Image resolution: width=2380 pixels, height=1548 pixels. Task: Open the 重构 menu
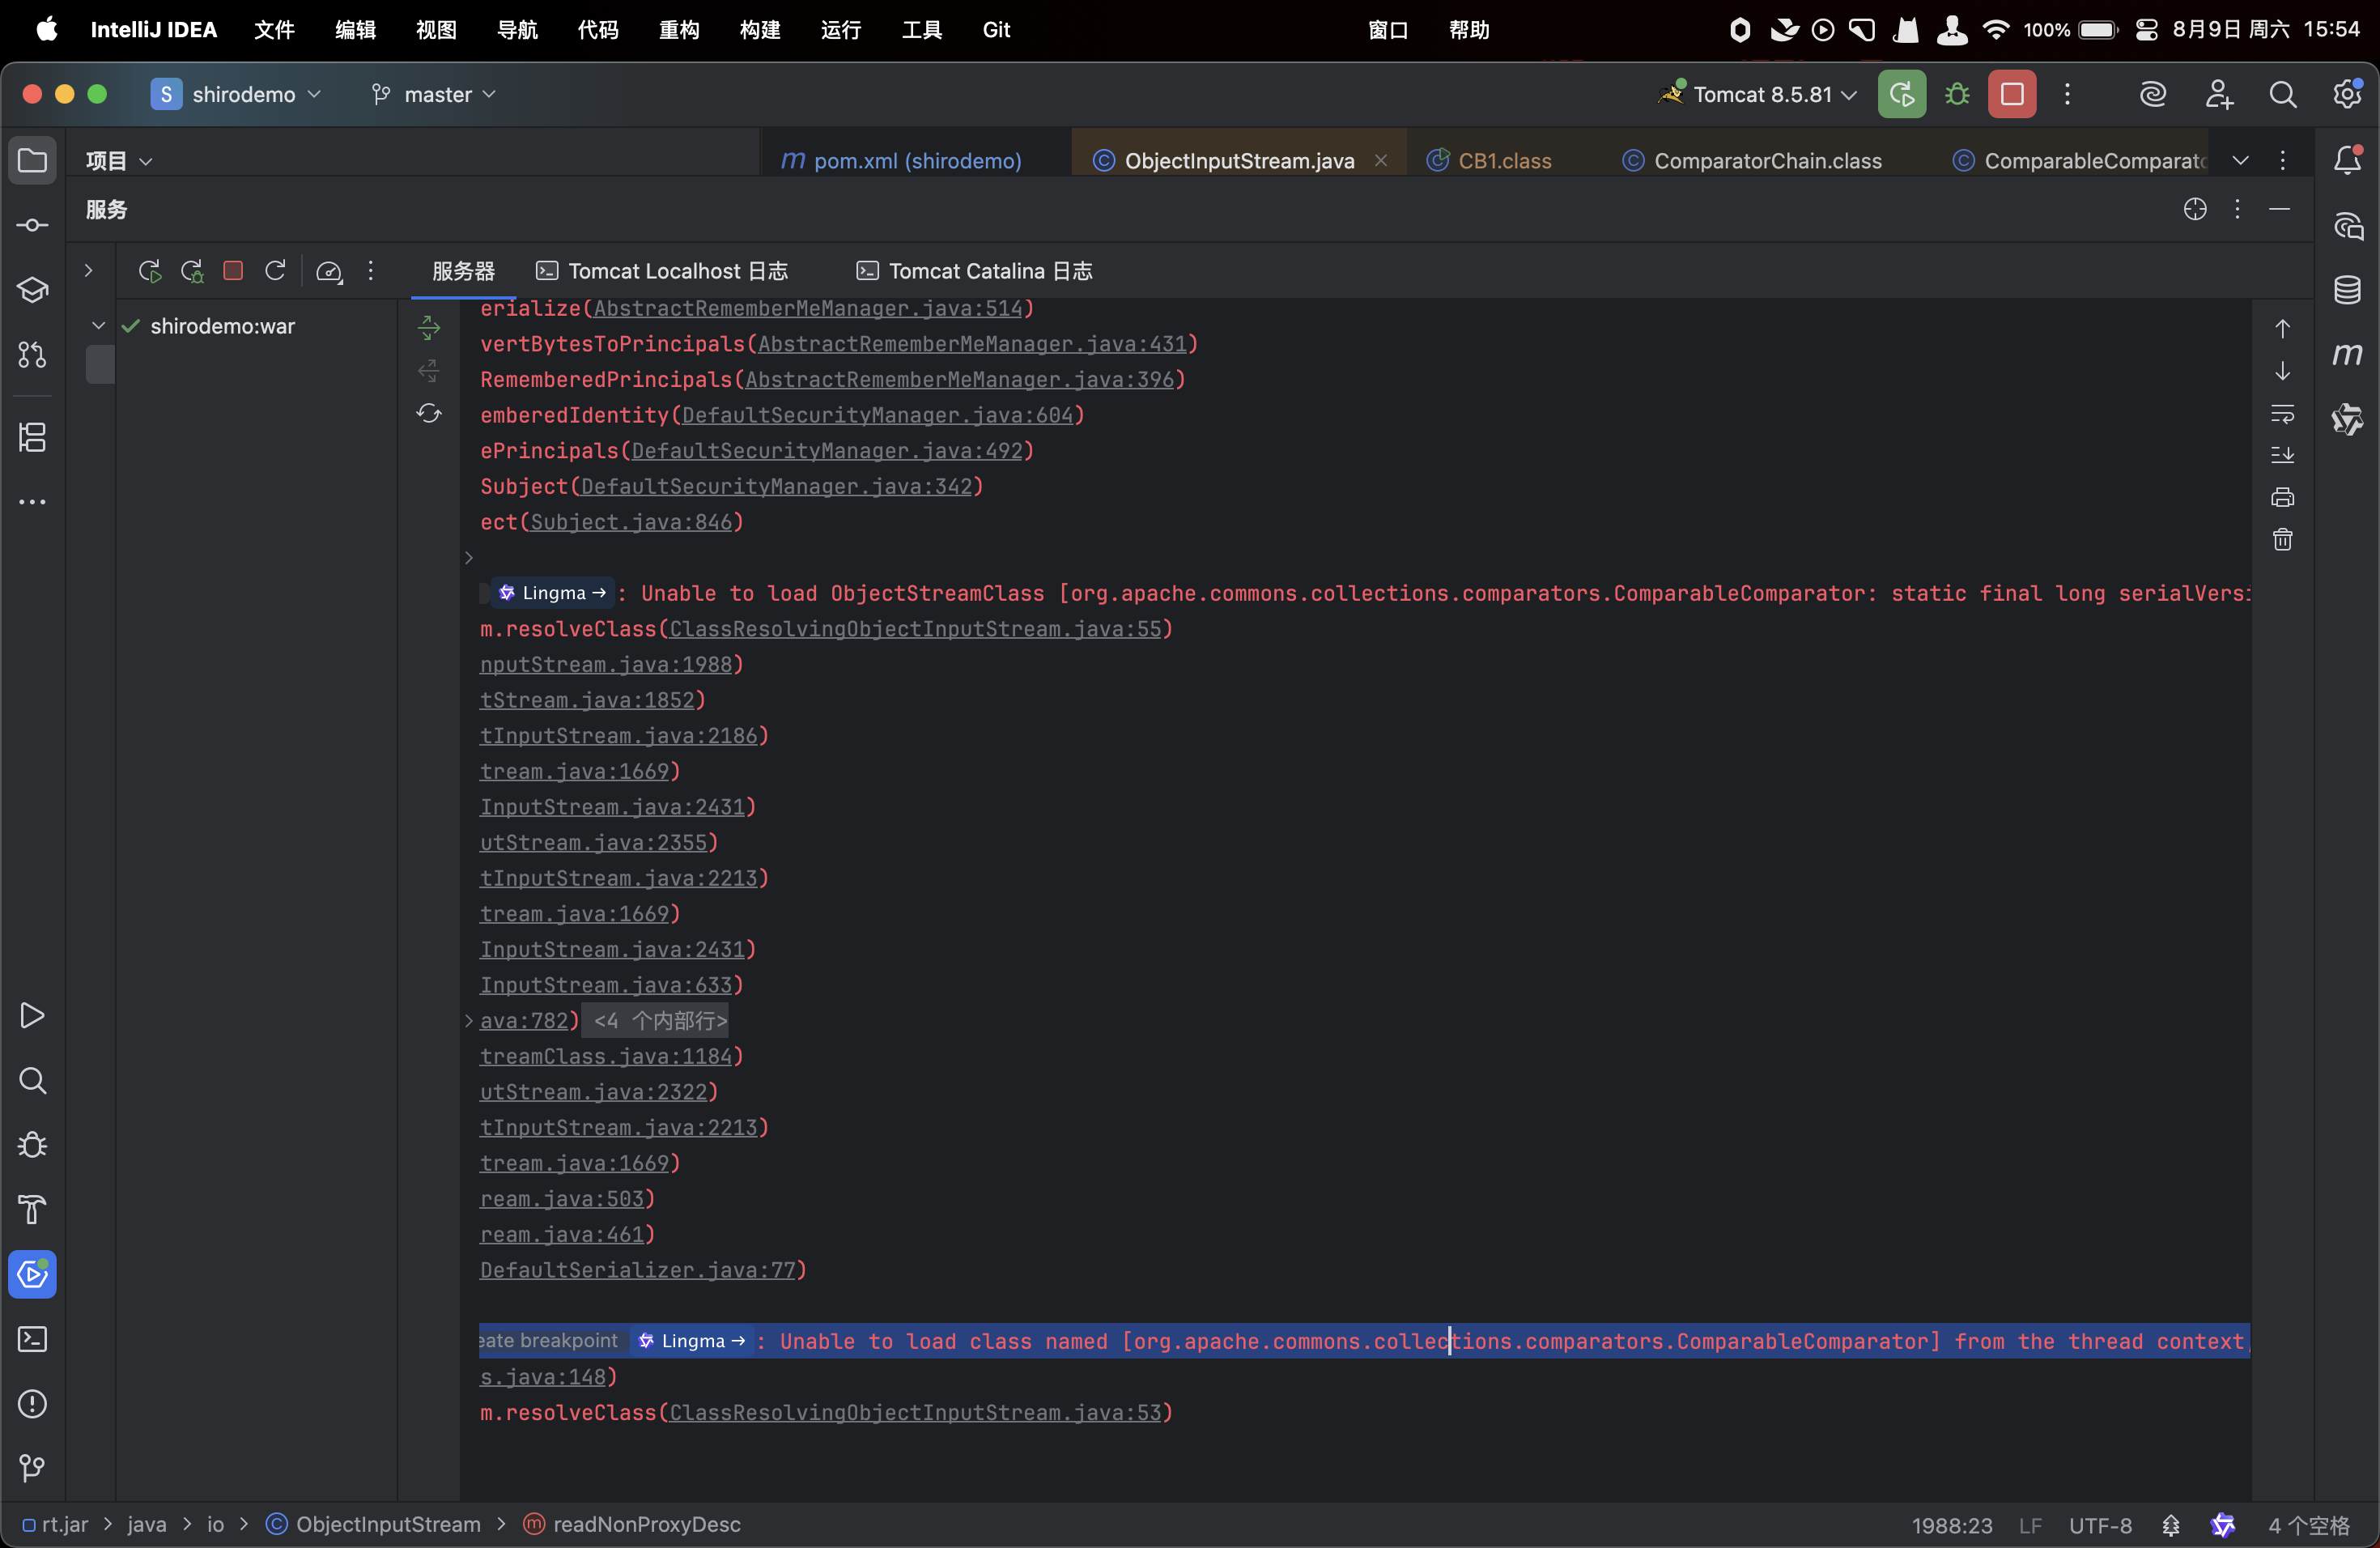click(679, 30)
